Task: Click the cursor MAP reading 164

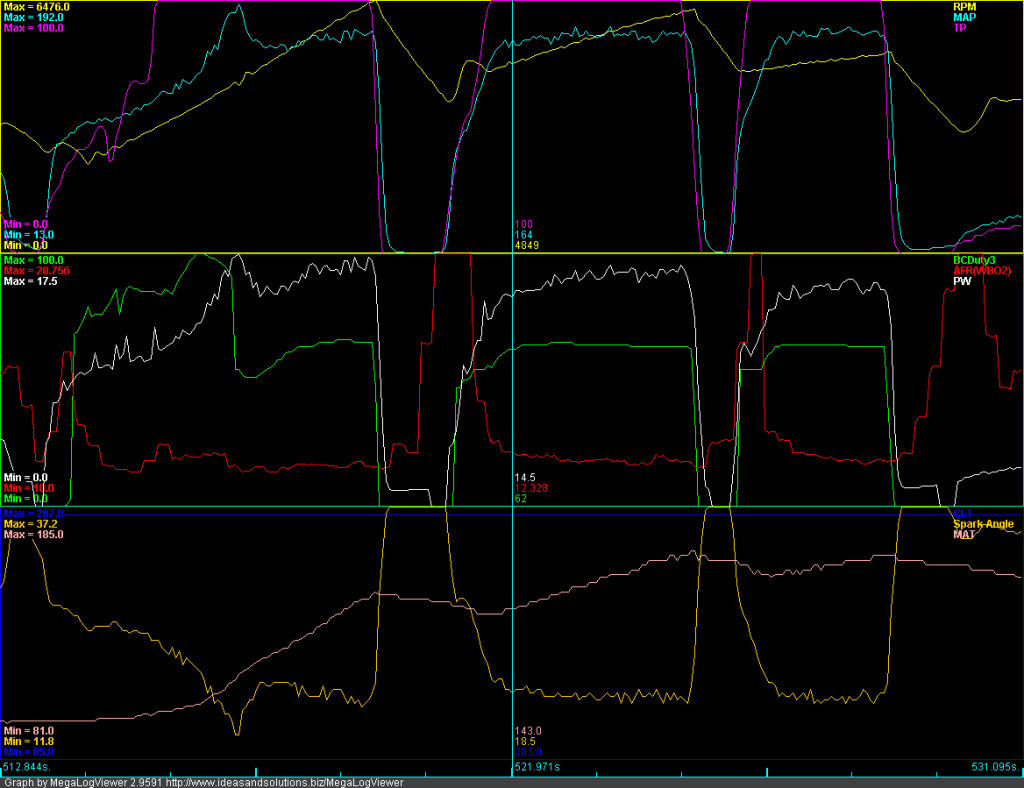Action: coord(524,235)
